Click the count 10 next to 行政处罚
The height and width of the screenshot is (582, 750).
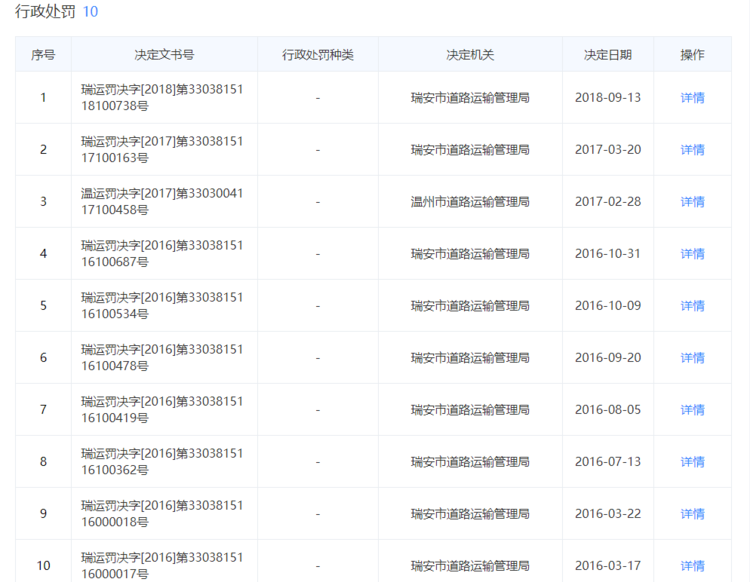(90, 11)
